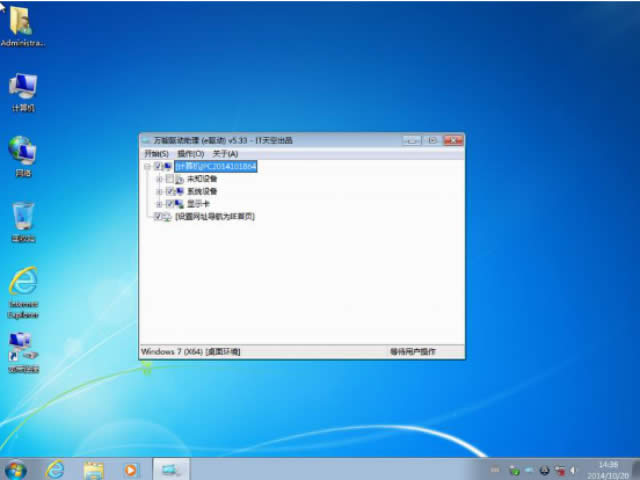The width and height of the screenshot is (640, 480).
Task: Open Windows Explorer from the taskbar
Action: (94, 469)
